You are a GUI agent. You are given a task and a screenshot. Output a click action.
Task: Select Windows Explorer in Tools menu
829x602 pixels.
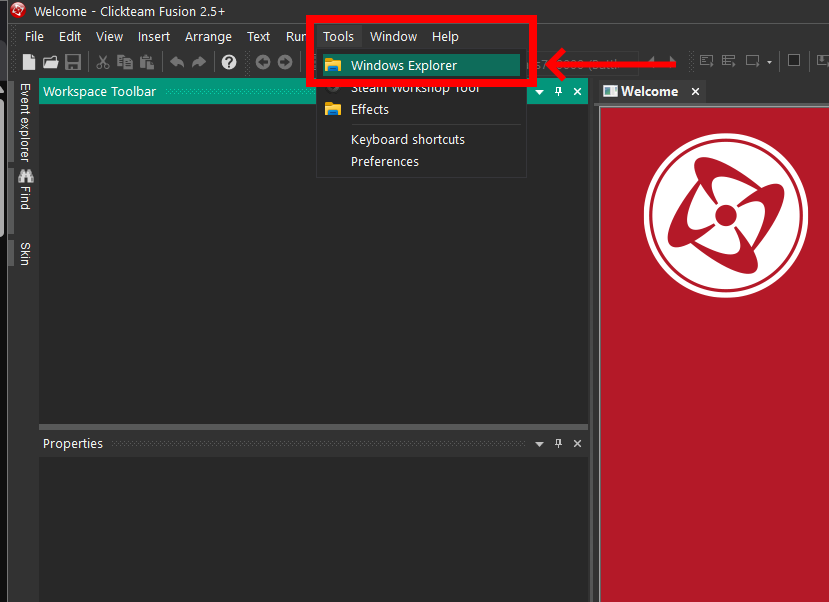(403, 66)
